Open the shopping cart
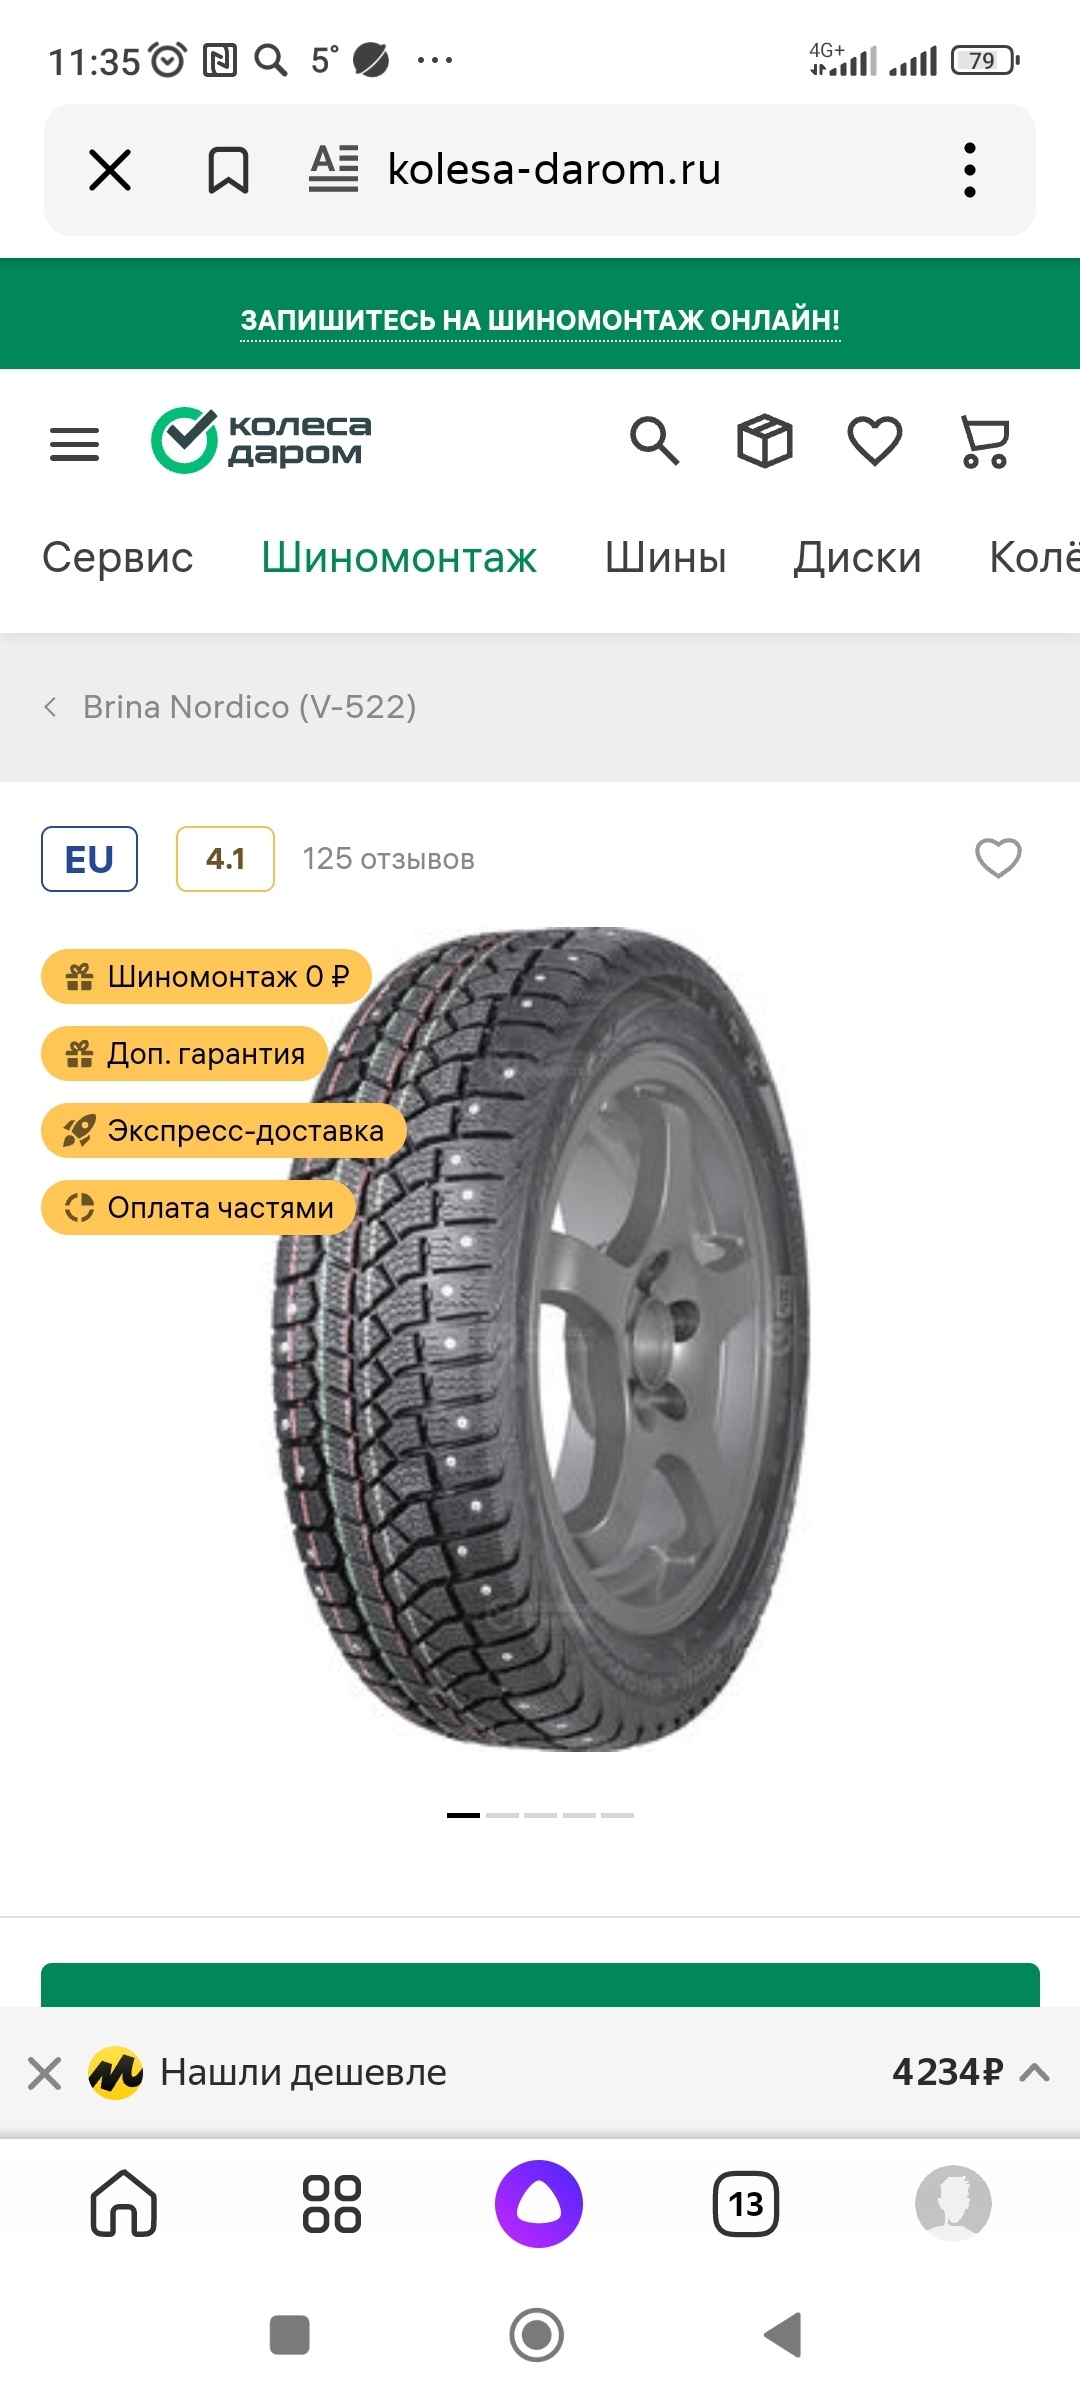 985,441
